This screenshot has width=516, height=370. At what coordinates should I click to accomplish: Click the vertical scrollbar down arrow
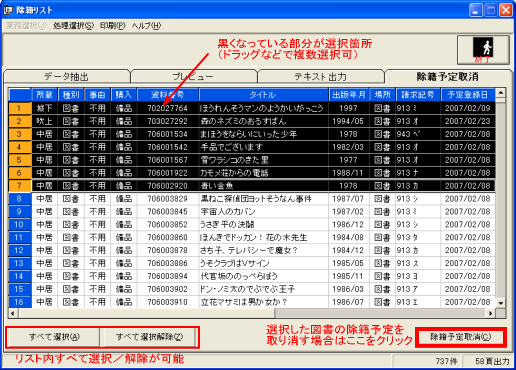(501, 303)
